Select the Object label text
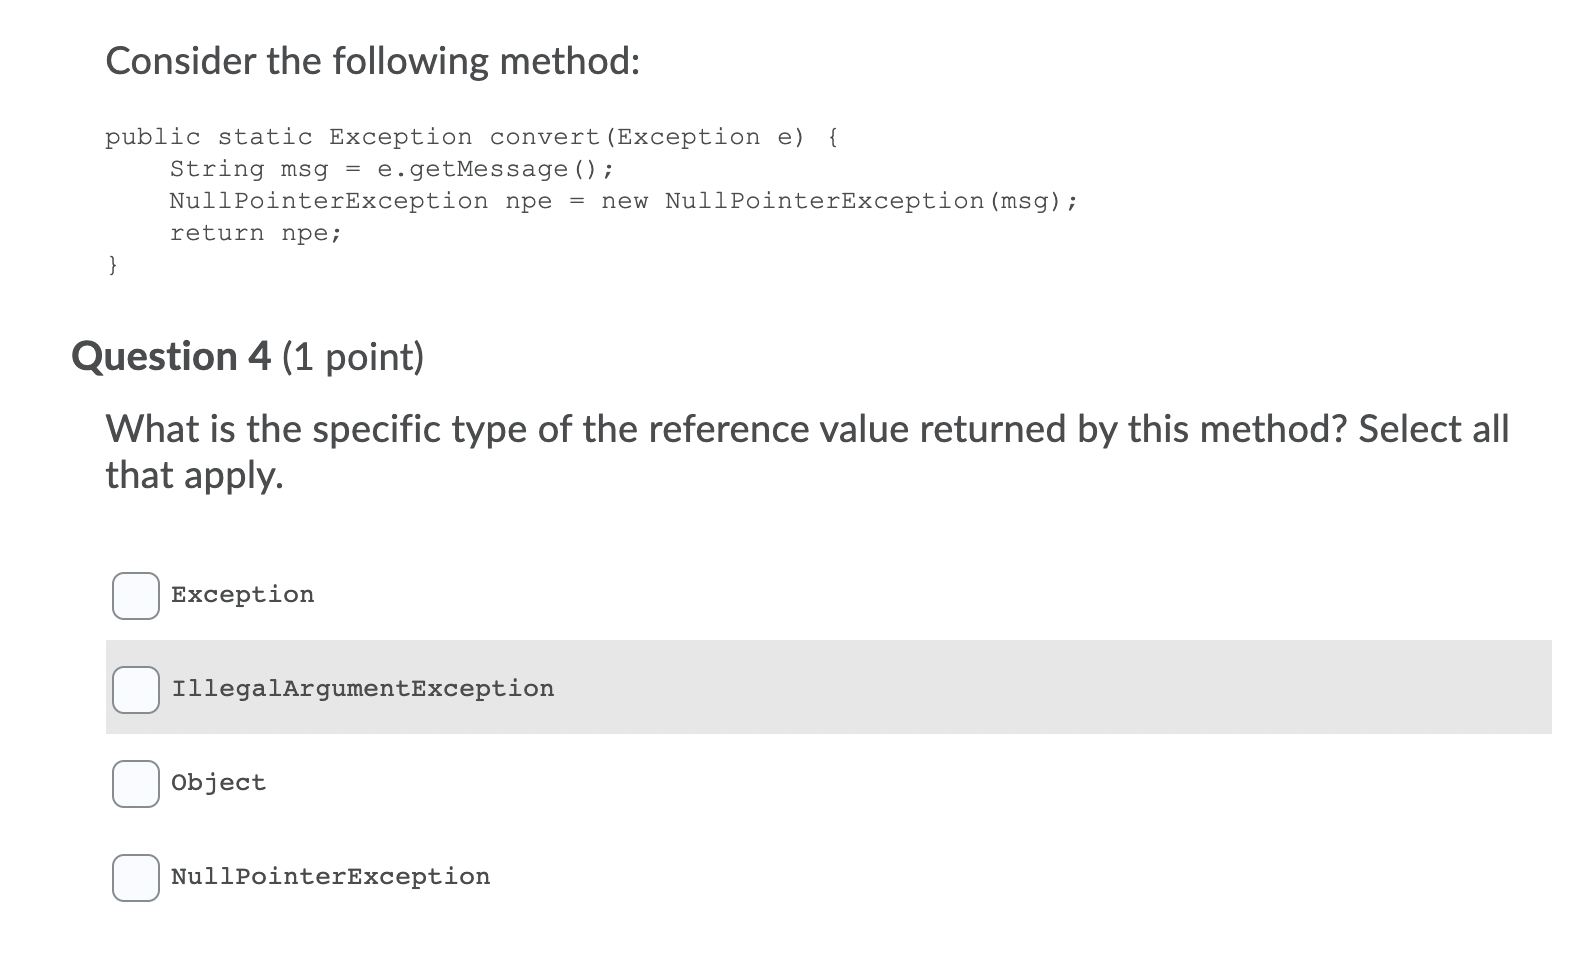The width and height of the screenshot is (1594, 968). (x=218, y=782)
